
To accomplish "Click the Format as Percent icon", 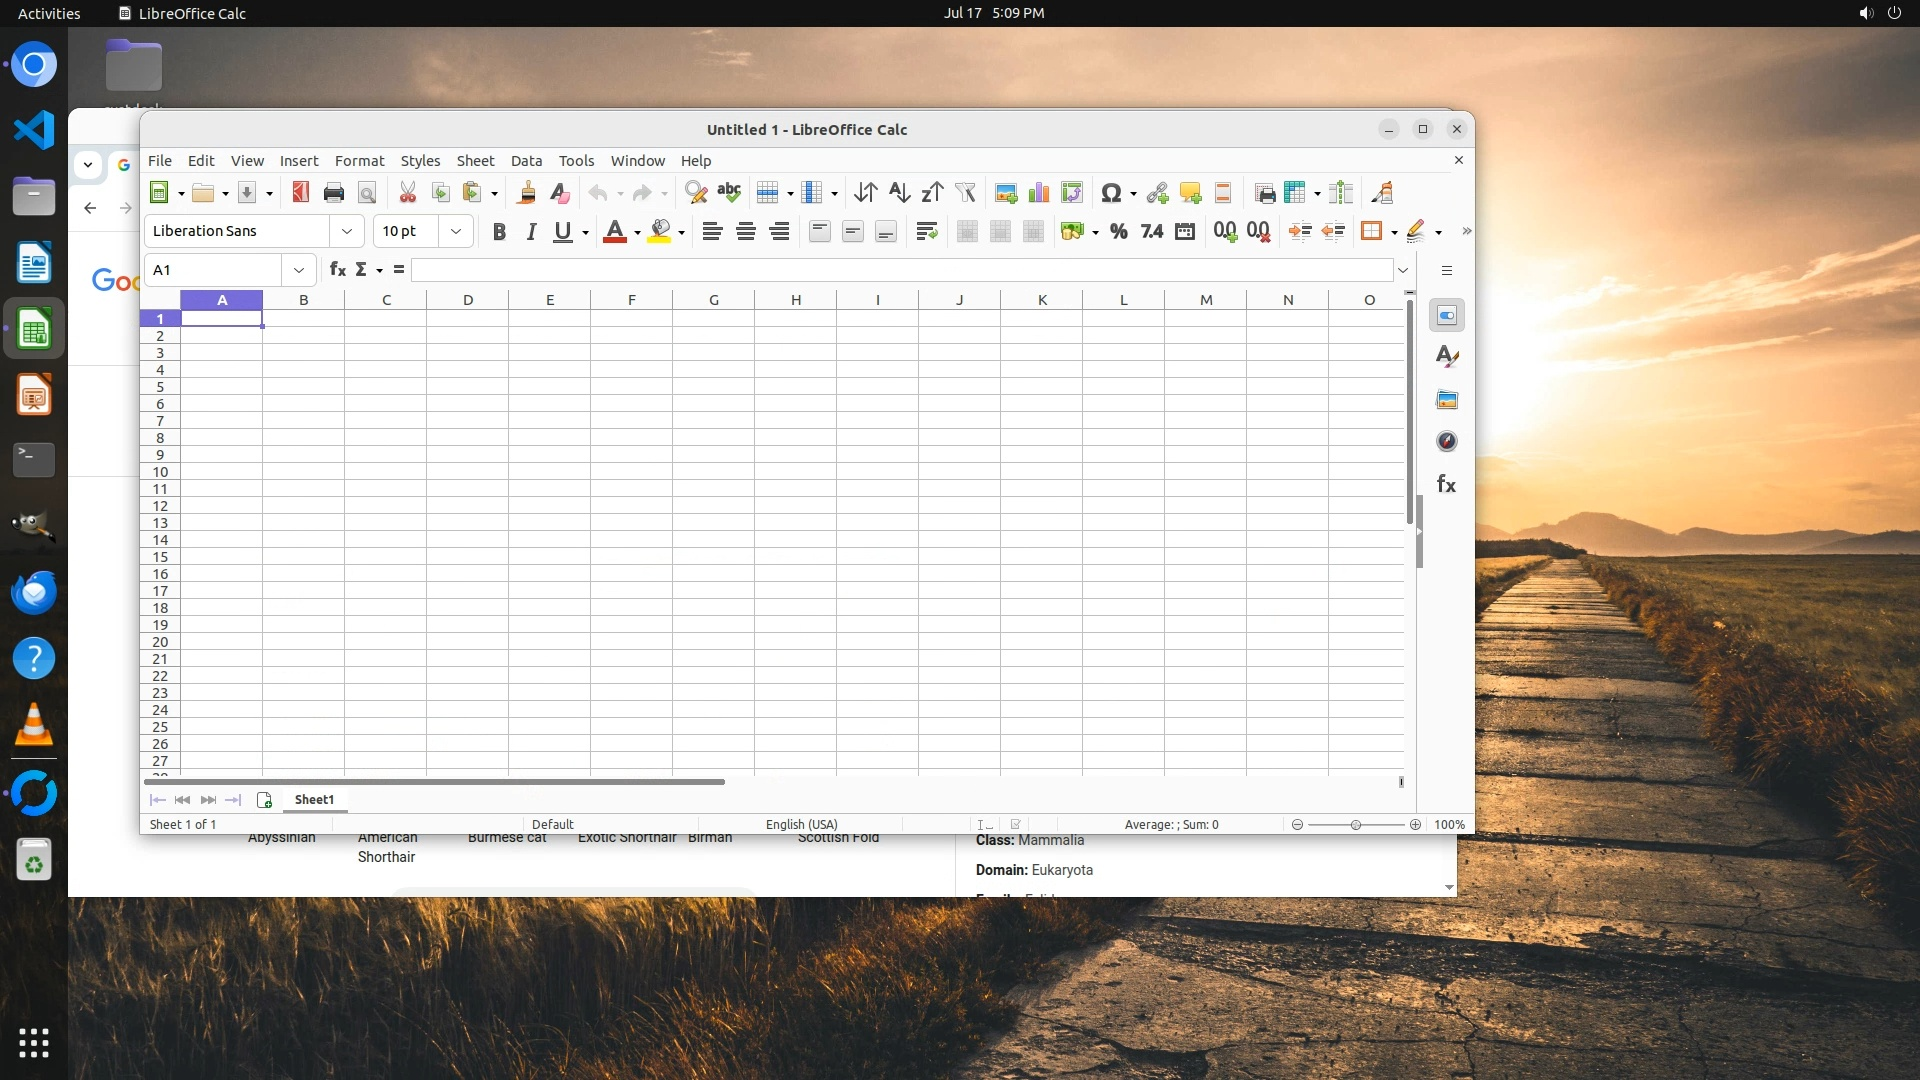I will click(1119, 232).
